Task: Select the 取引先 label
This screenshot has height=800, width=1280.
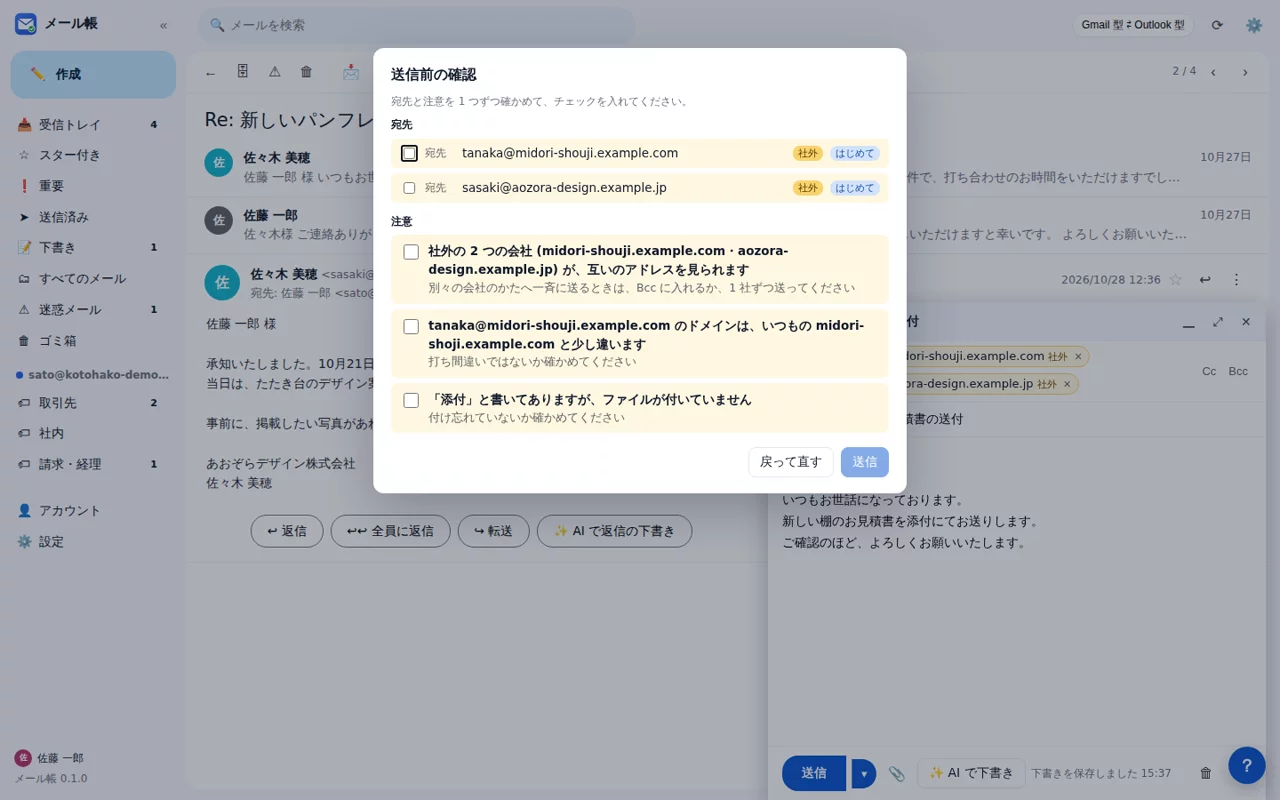Action: pos(93,403)
